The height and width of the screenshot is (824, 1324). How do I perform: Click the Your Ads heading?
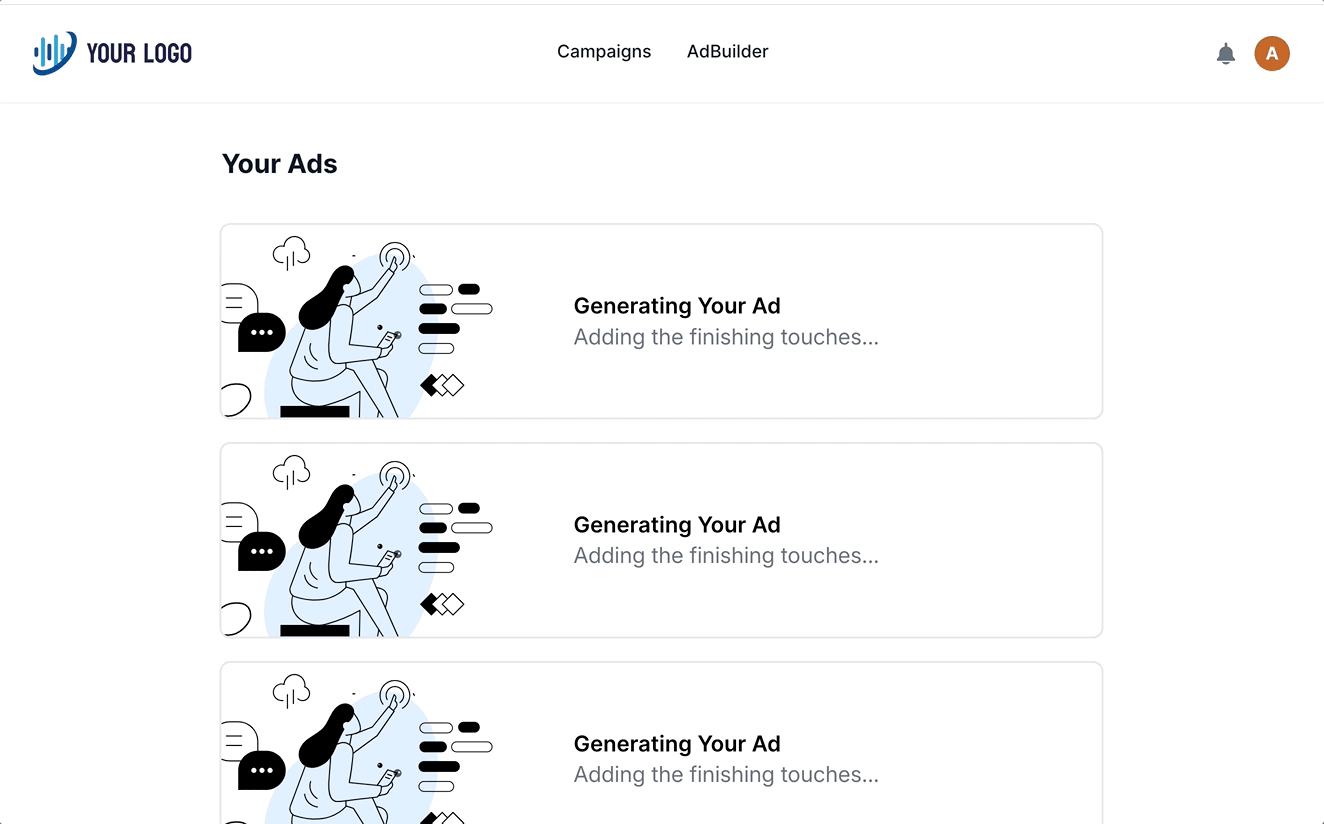[280, 163]
